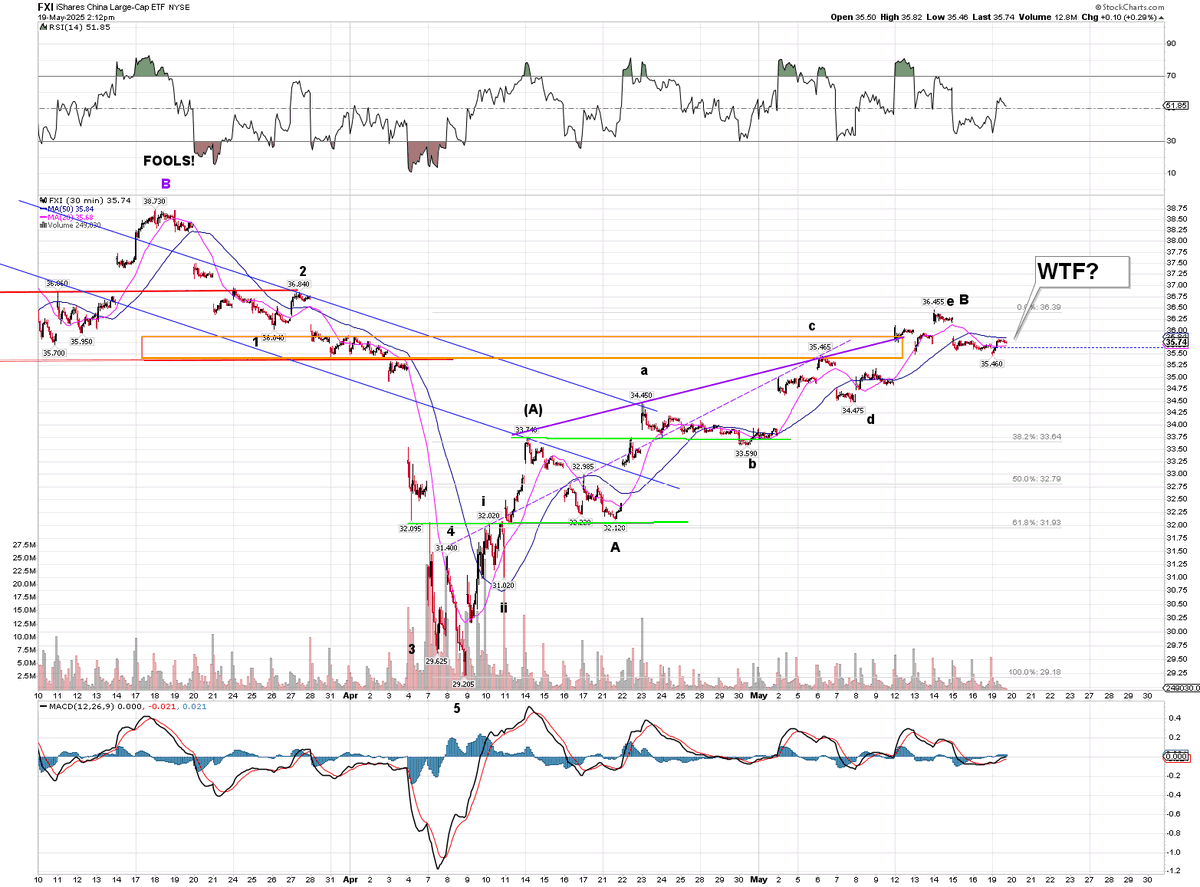Click the black "B" wave label beside "e"

click(x=964, y=298)
